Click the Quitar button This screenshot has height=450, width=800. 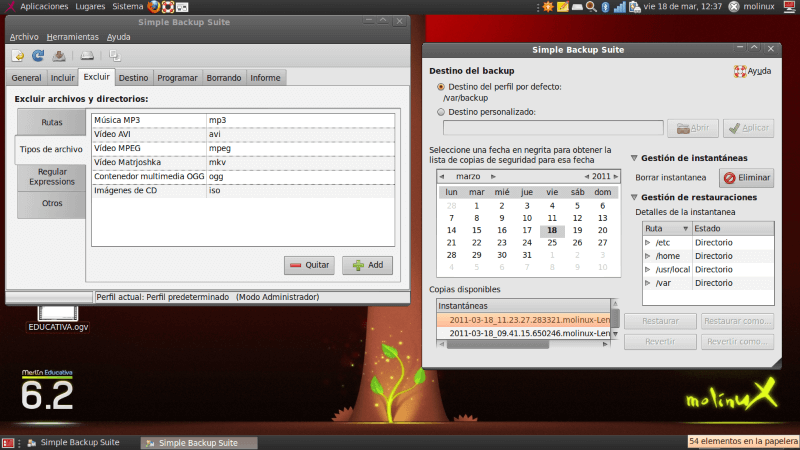pyautogui.click(x=309, y=265)
